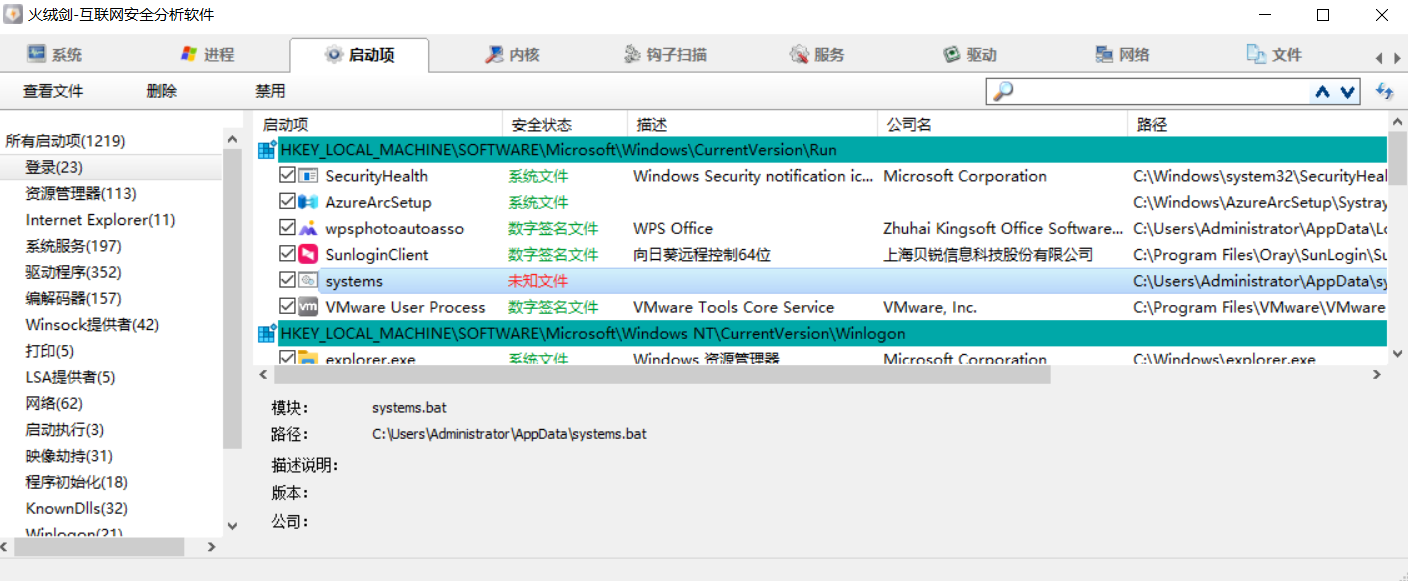Open the 服务 tab
The width and height of the screenshot is (1408, 581).
tap(817, 55)
